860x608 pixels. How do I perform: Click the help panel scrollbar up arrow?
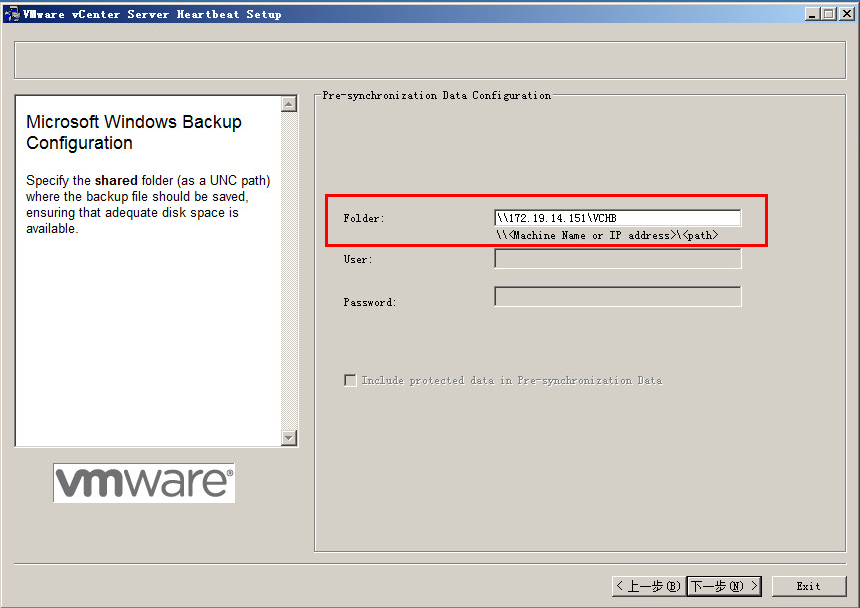(x=289, y=104)
